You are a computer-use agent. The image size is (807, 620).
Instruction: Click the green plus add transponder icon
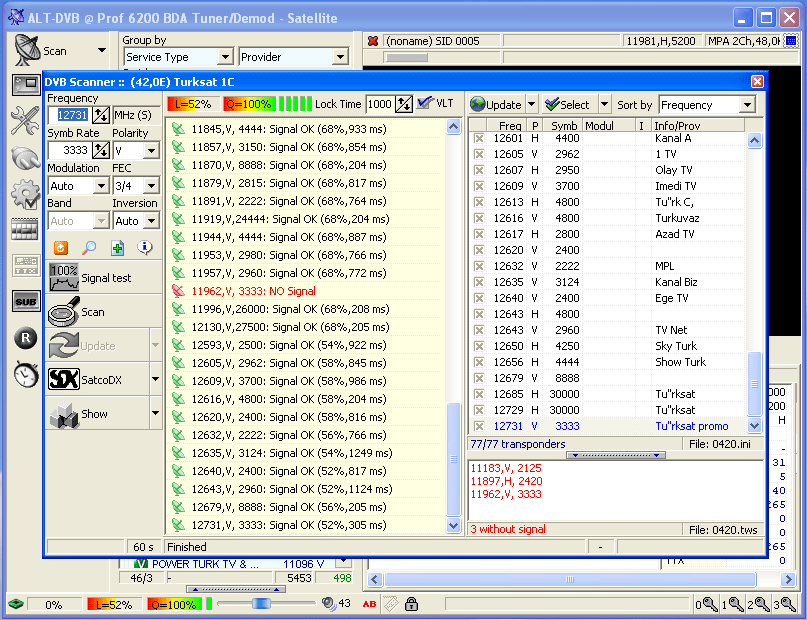[x=117, y=248]
